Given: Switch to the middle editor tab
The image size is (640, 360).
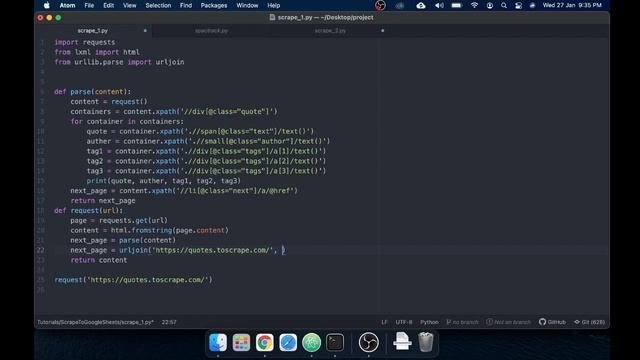Looking at the screenshot, I should [211, 31].
